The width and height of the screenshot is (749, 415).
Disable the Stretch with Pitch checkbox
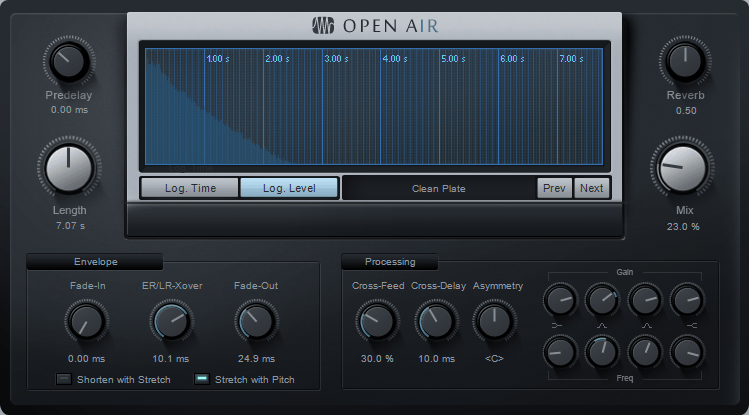pos(202,379)
